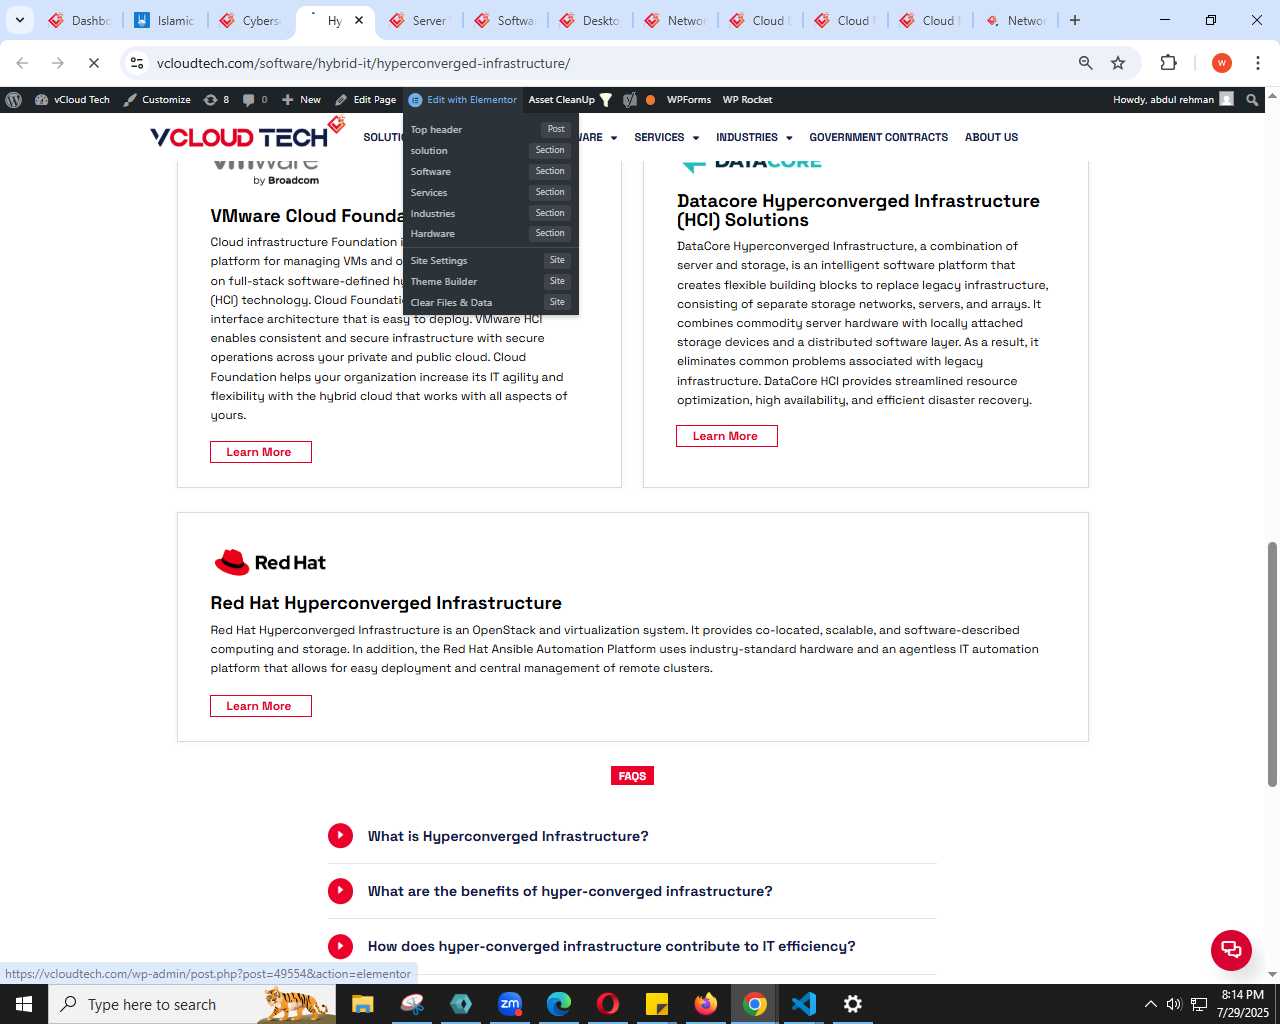The width and height of the screenshot is (1280, 1024).
Task: Open WPForms in the admin bar
Action: point(689,100)
